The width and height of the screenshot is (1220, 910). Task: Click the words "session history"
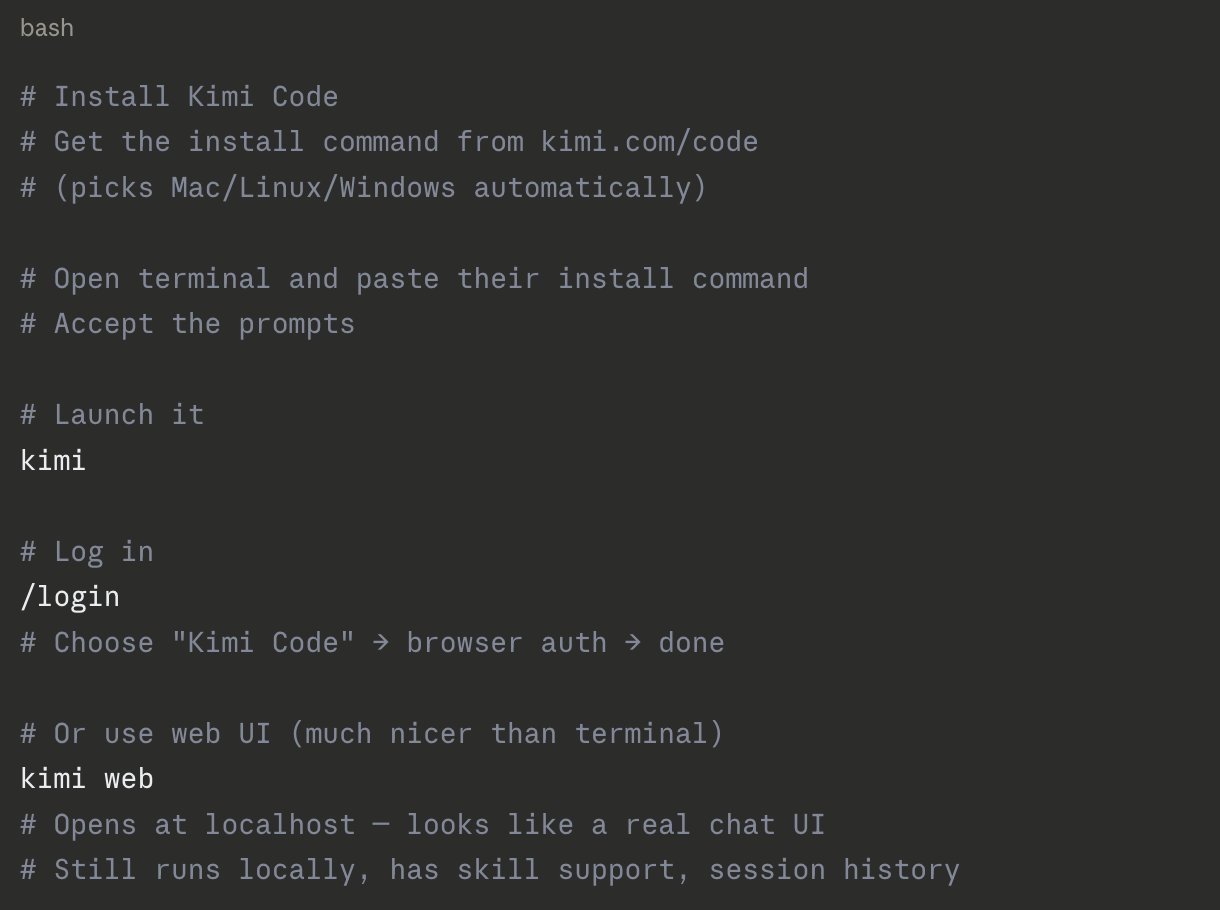click(834, 870)
